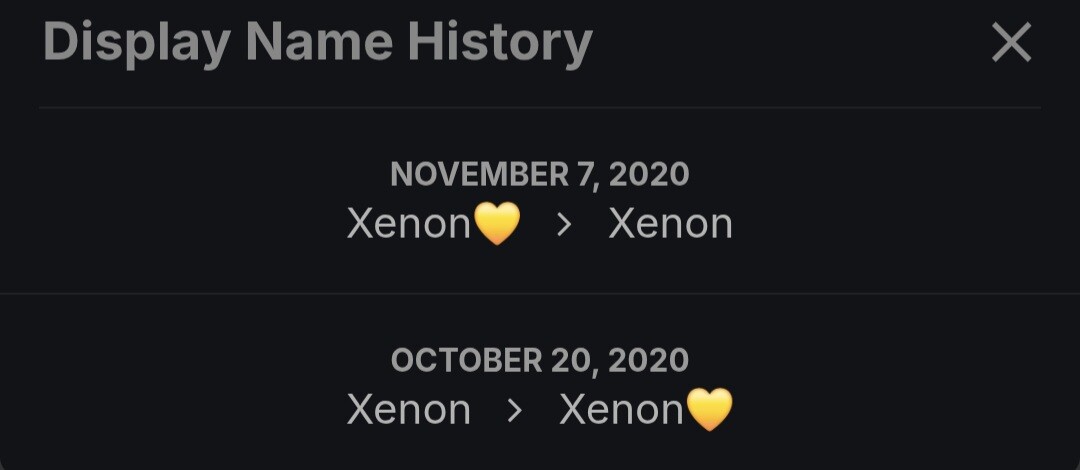Select the OCTOBER 20, 2020 date label
Viewport: 1080px width, 470px height.
click(540, 360)
